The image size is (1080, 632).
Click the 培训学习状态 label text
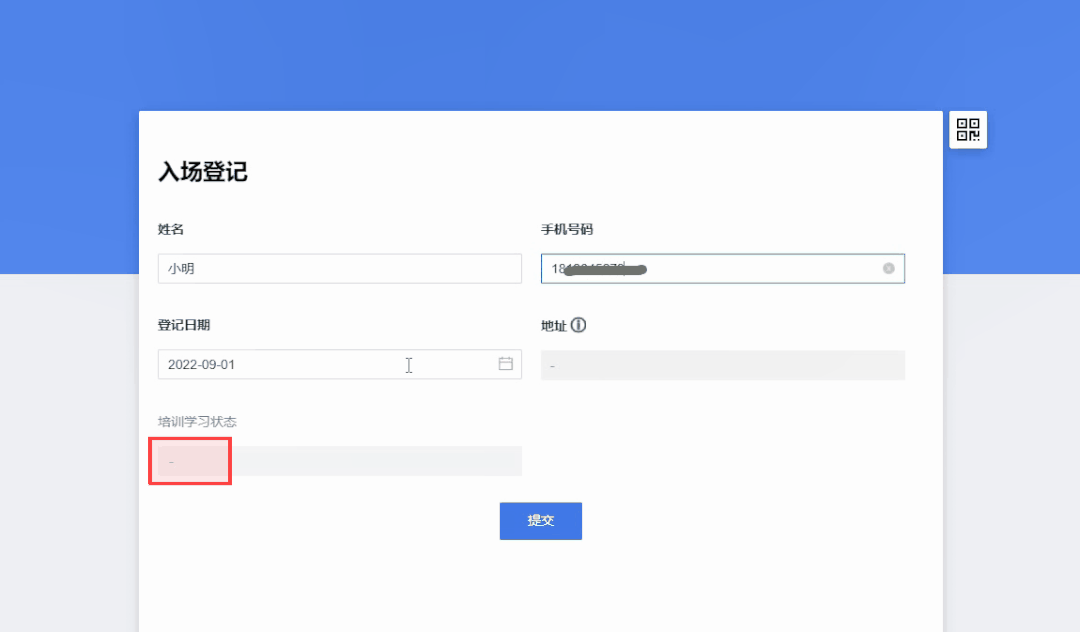[197, 421]
